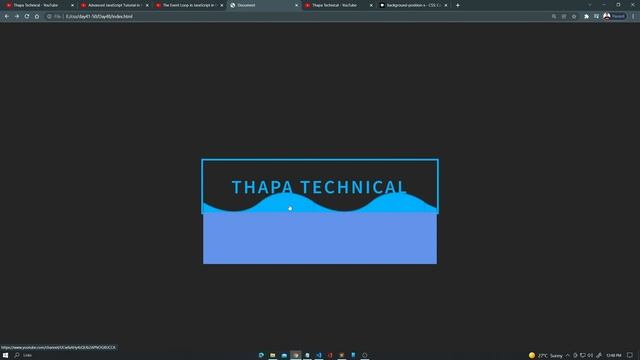The width and height of the screenshot is (640, 360).
Task: Open the Paused profile button
Action: 615,16
